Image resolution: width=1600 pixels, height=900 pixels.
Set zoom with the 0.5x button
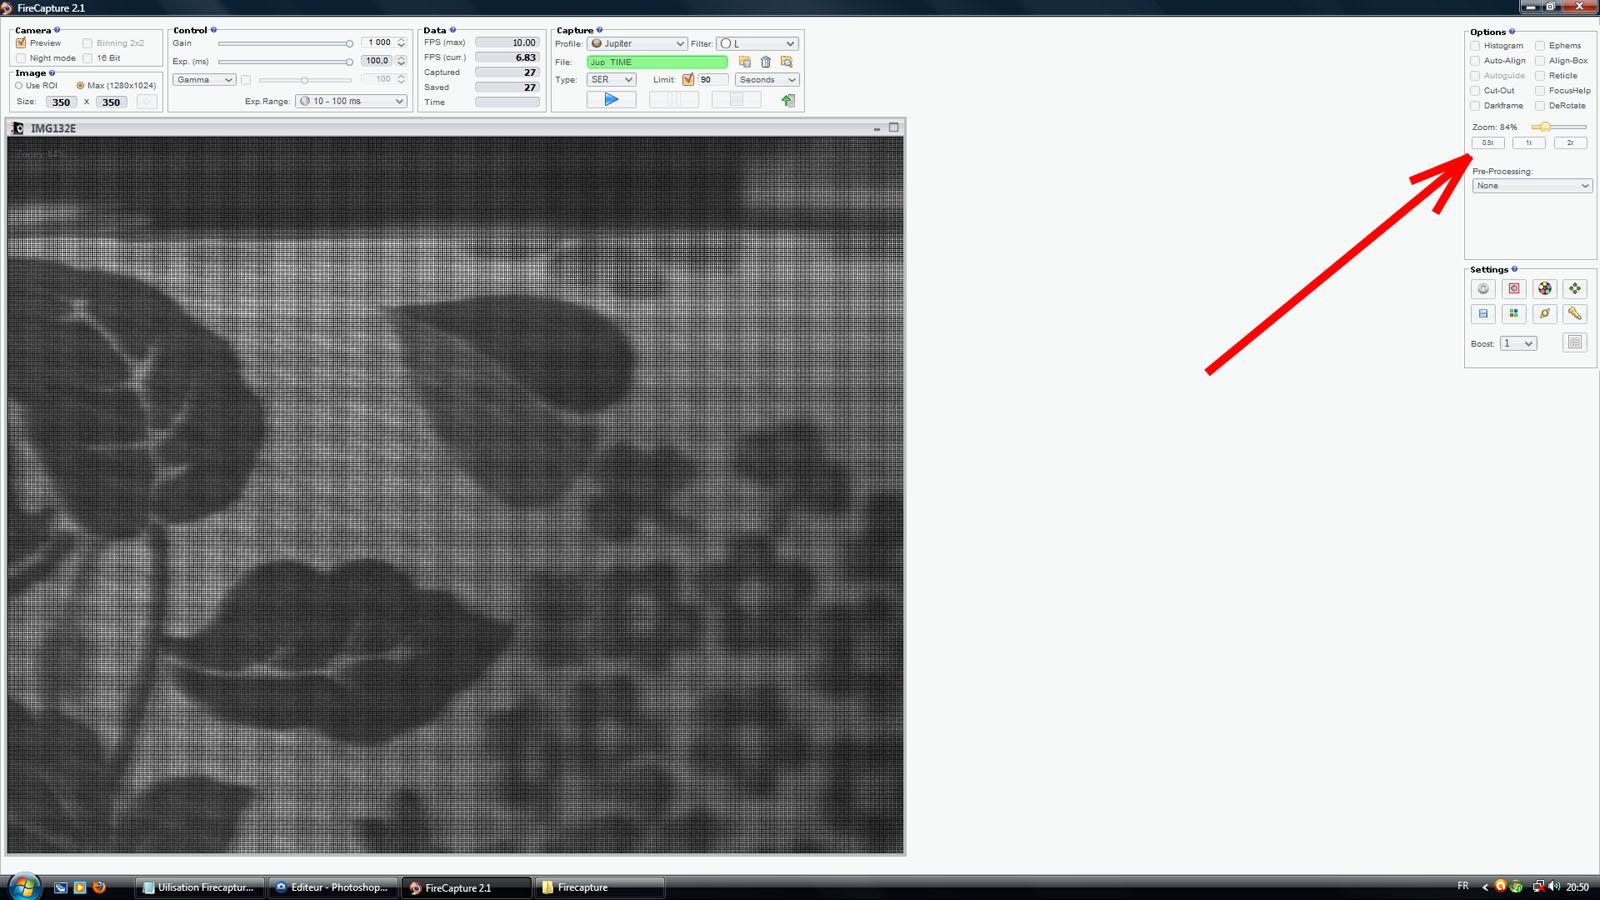[x=1488, y=143]
